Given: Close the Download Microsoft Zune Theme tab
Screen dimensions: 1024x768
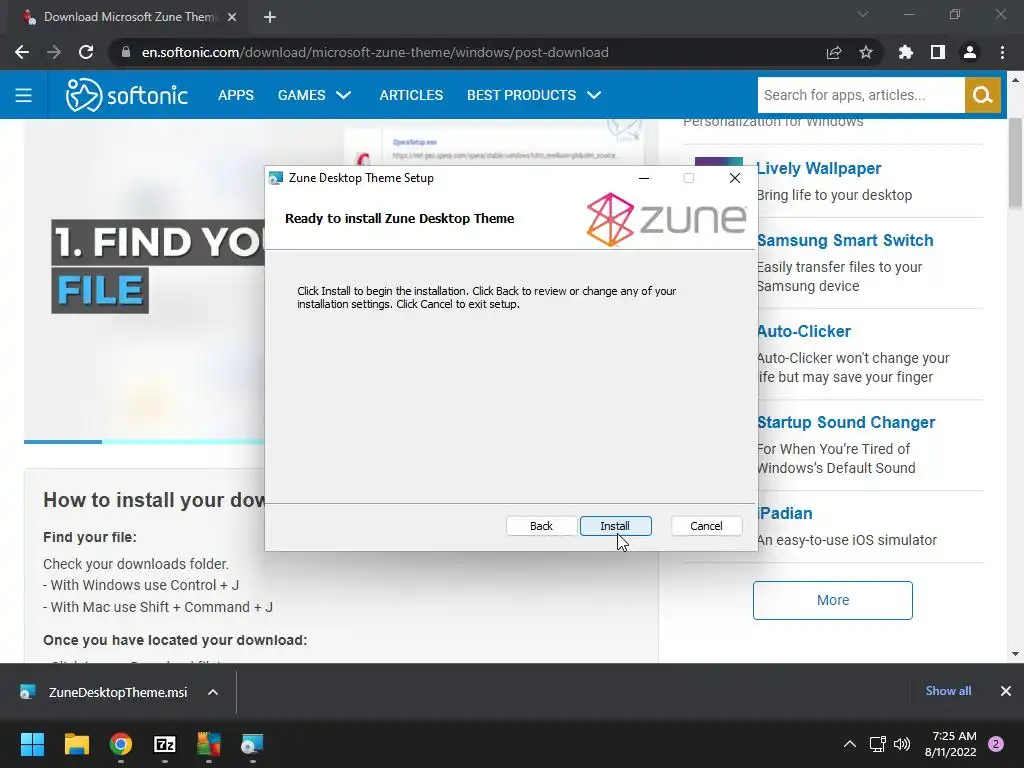Looking at the screenshot, I should (232, 17).
